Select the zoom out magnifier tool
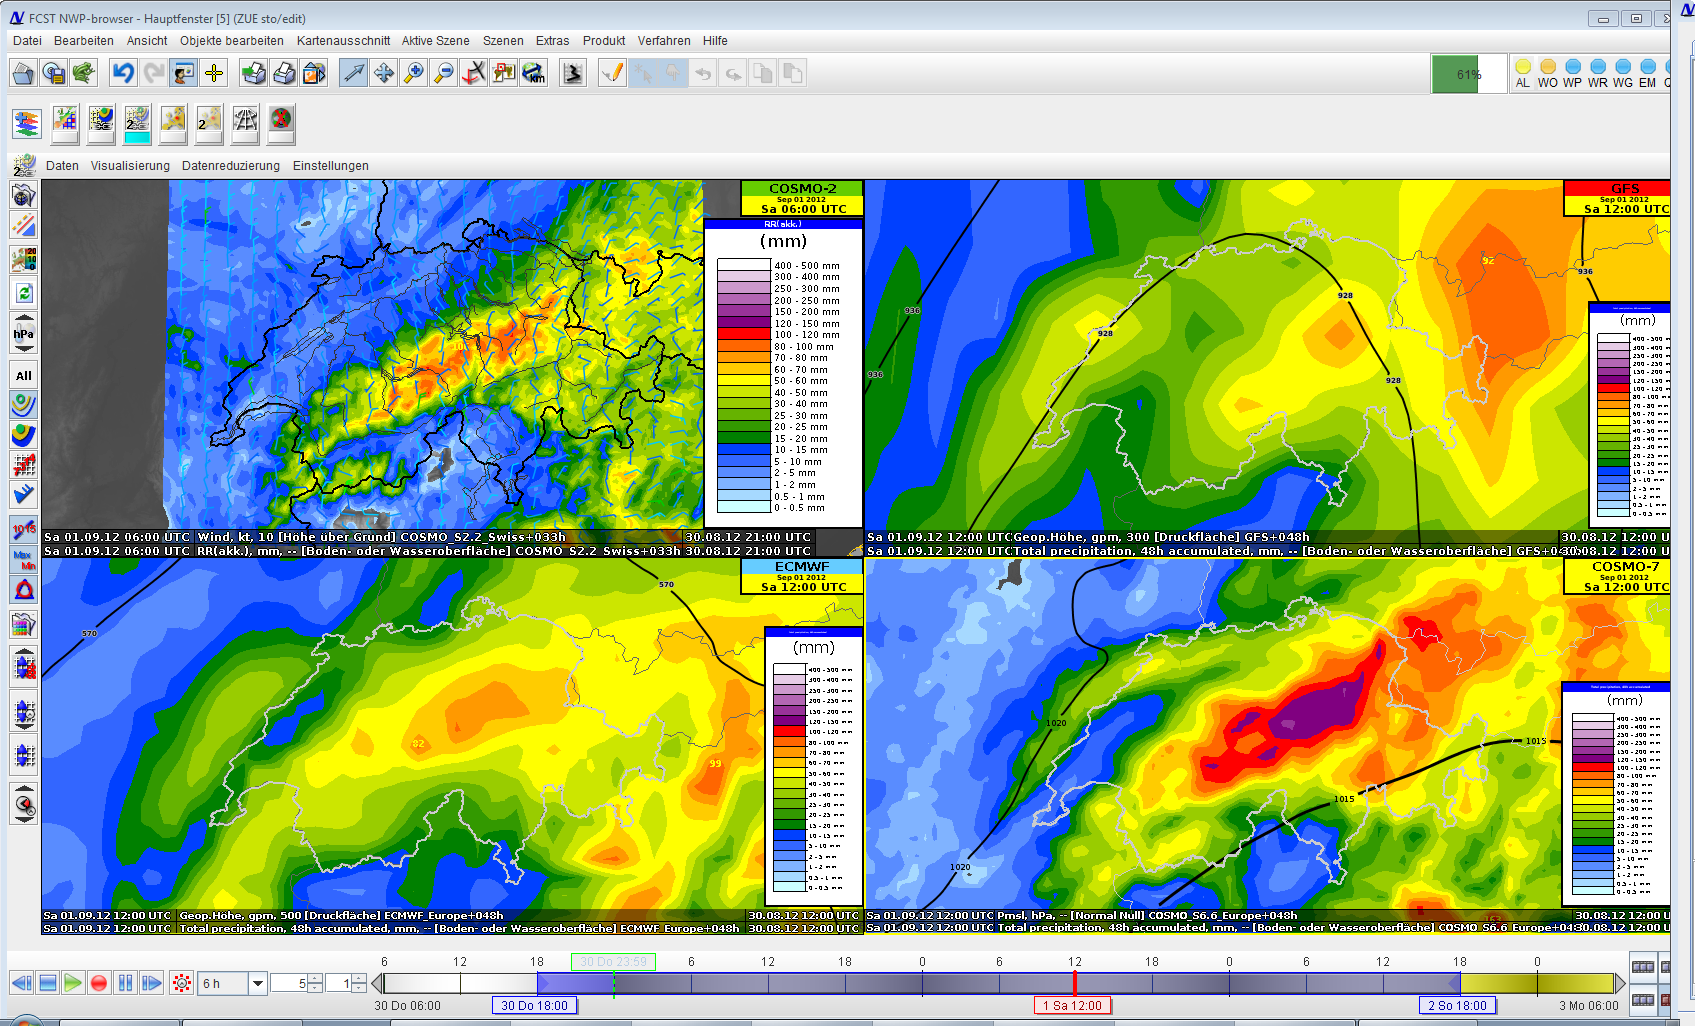Image resolution: width=1695 pixels, height=1026 pixels. tap(443, 73)
